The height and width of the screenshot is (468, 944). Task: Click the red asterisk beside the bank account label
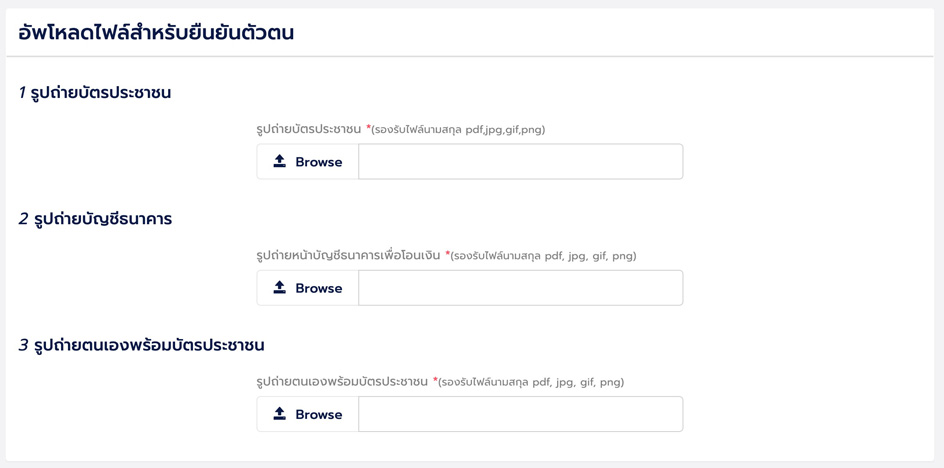pos(447,254)
